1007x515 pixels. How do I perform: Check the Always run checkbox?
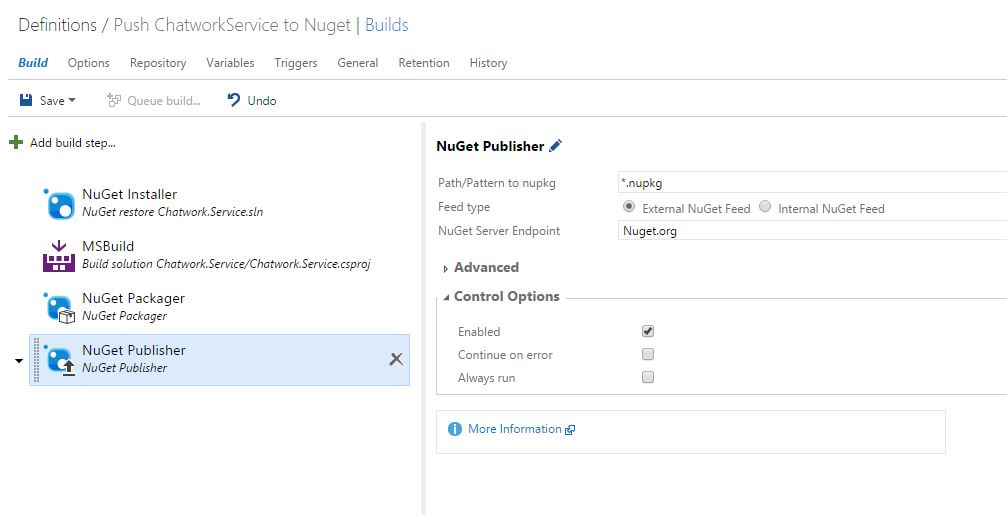coord(648,378)
